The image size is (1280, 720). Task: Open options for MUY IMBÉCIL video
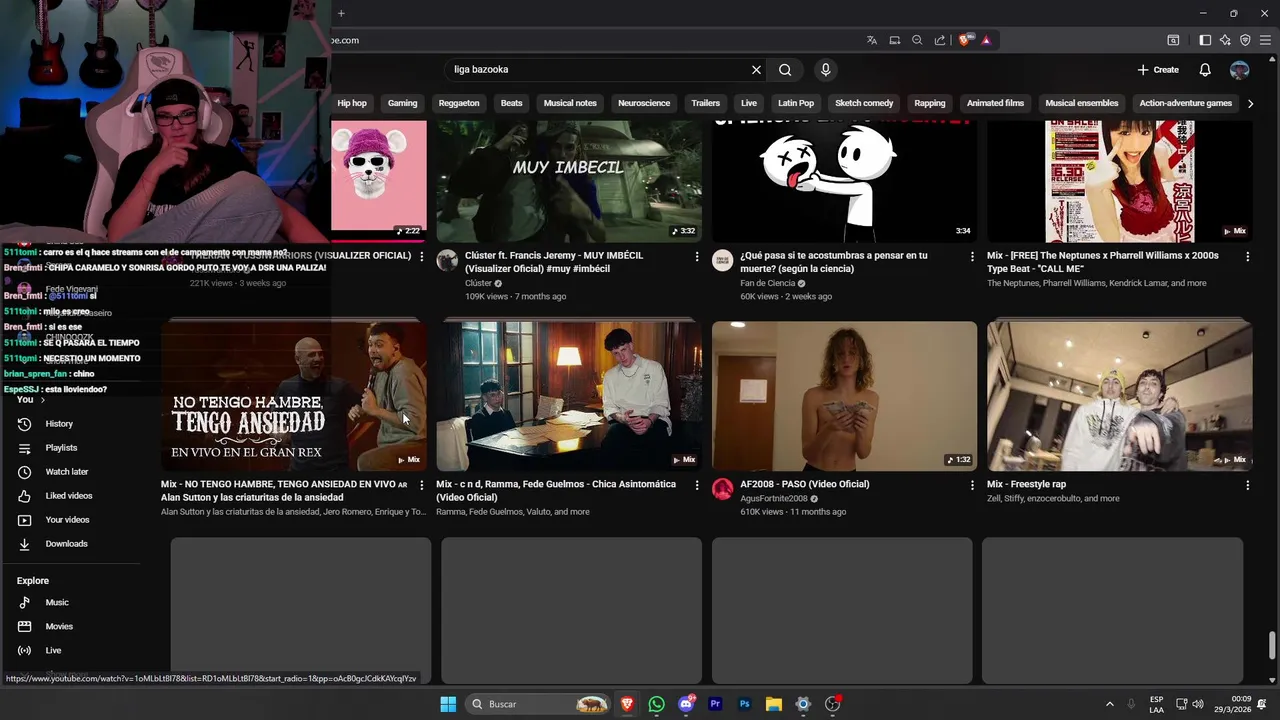pos(697,257)
